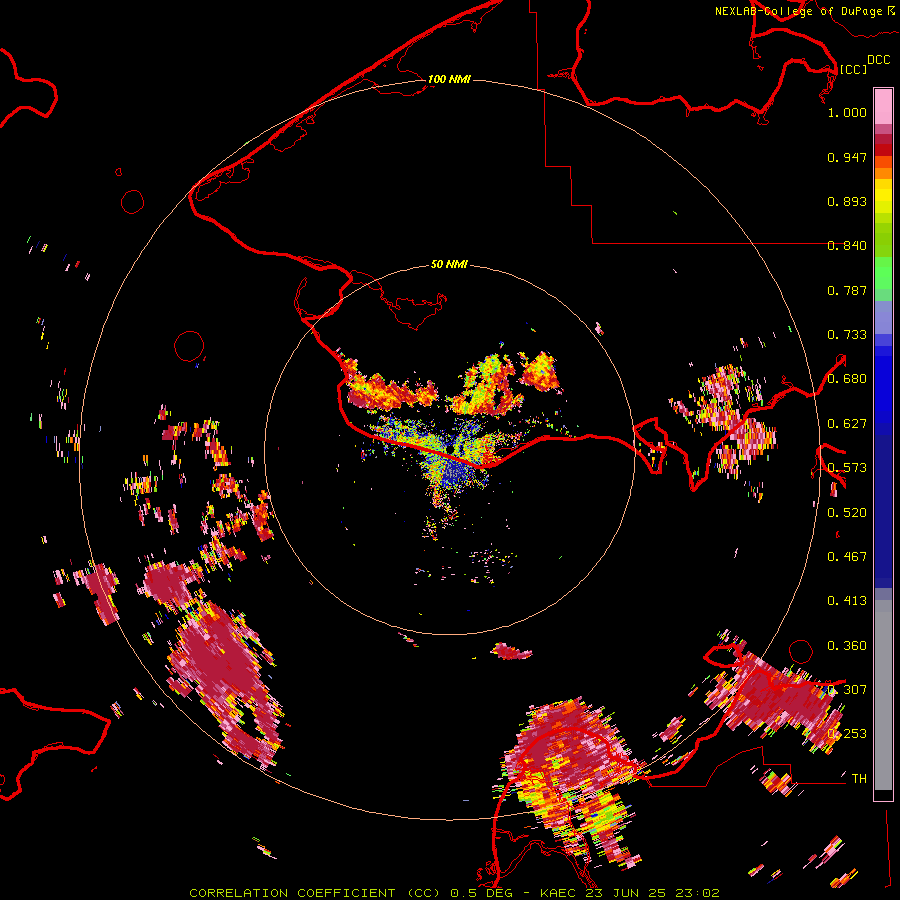
Task: Click the "23 JUN 25" date text
Action: [x=626, y=893]
